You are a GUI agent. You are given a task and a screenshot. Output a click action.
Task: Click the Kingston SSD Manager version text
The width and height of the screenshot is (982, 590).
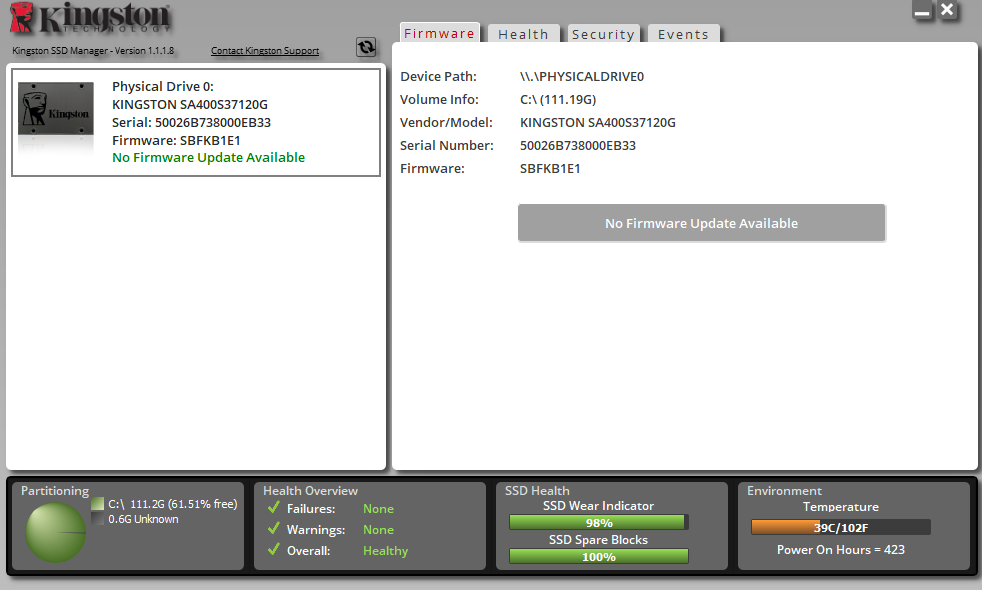coord(93,51)
